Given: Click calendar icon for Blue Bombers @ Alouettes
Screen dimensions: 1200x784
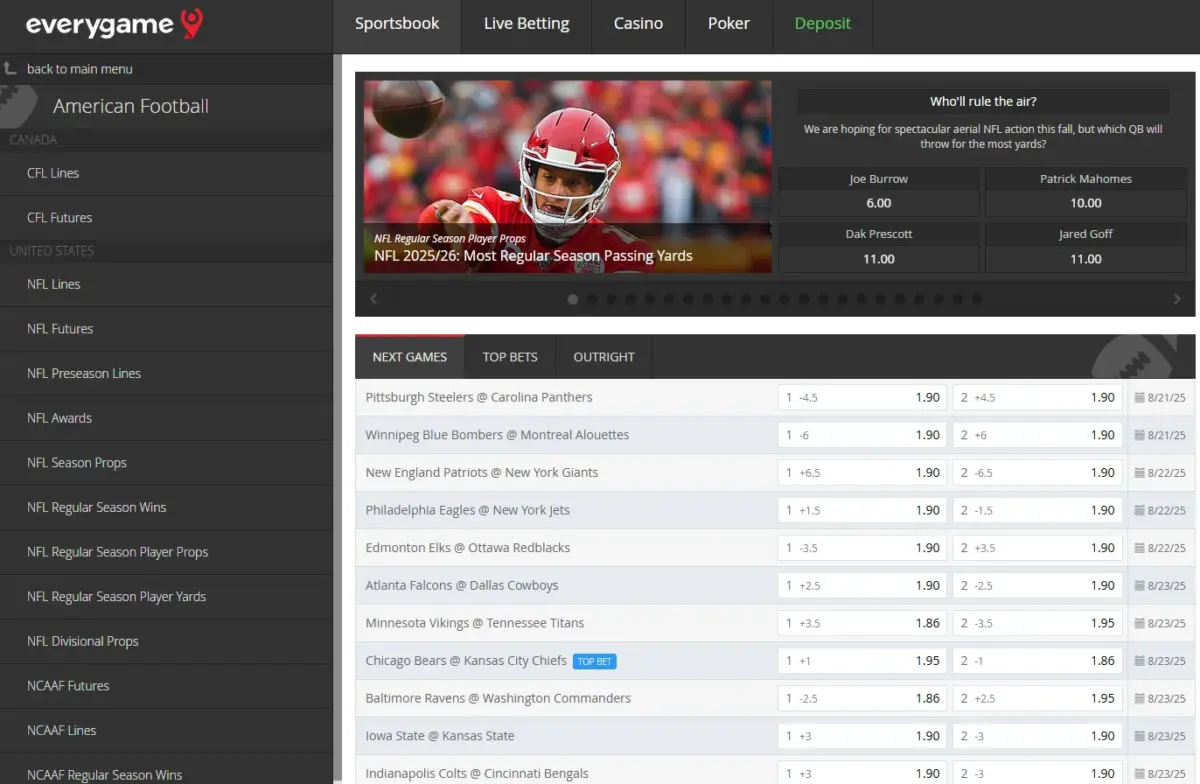Looking at the screenshot, I should pyautogui.click(x=1139, y=435).
